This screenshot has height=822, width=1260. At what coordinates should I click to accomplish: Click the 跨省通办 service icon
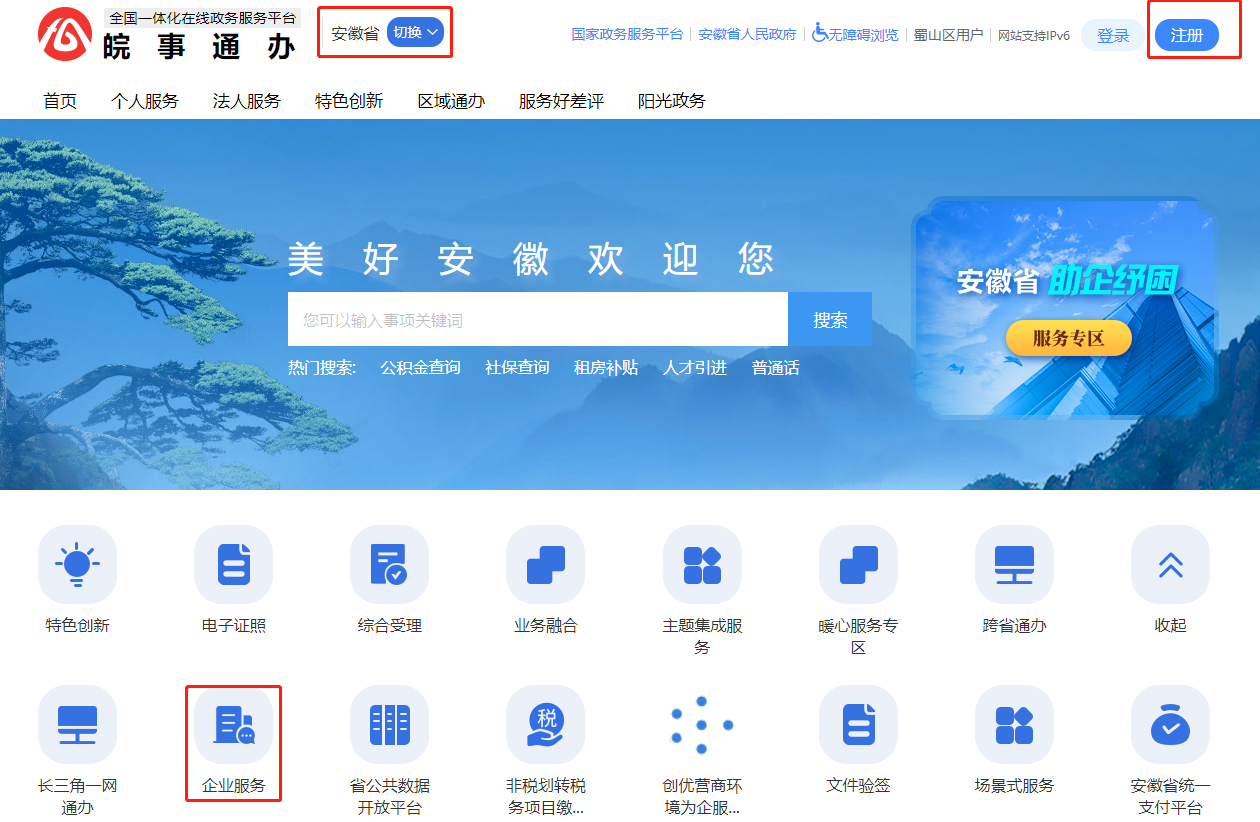tap(1013, 563)
